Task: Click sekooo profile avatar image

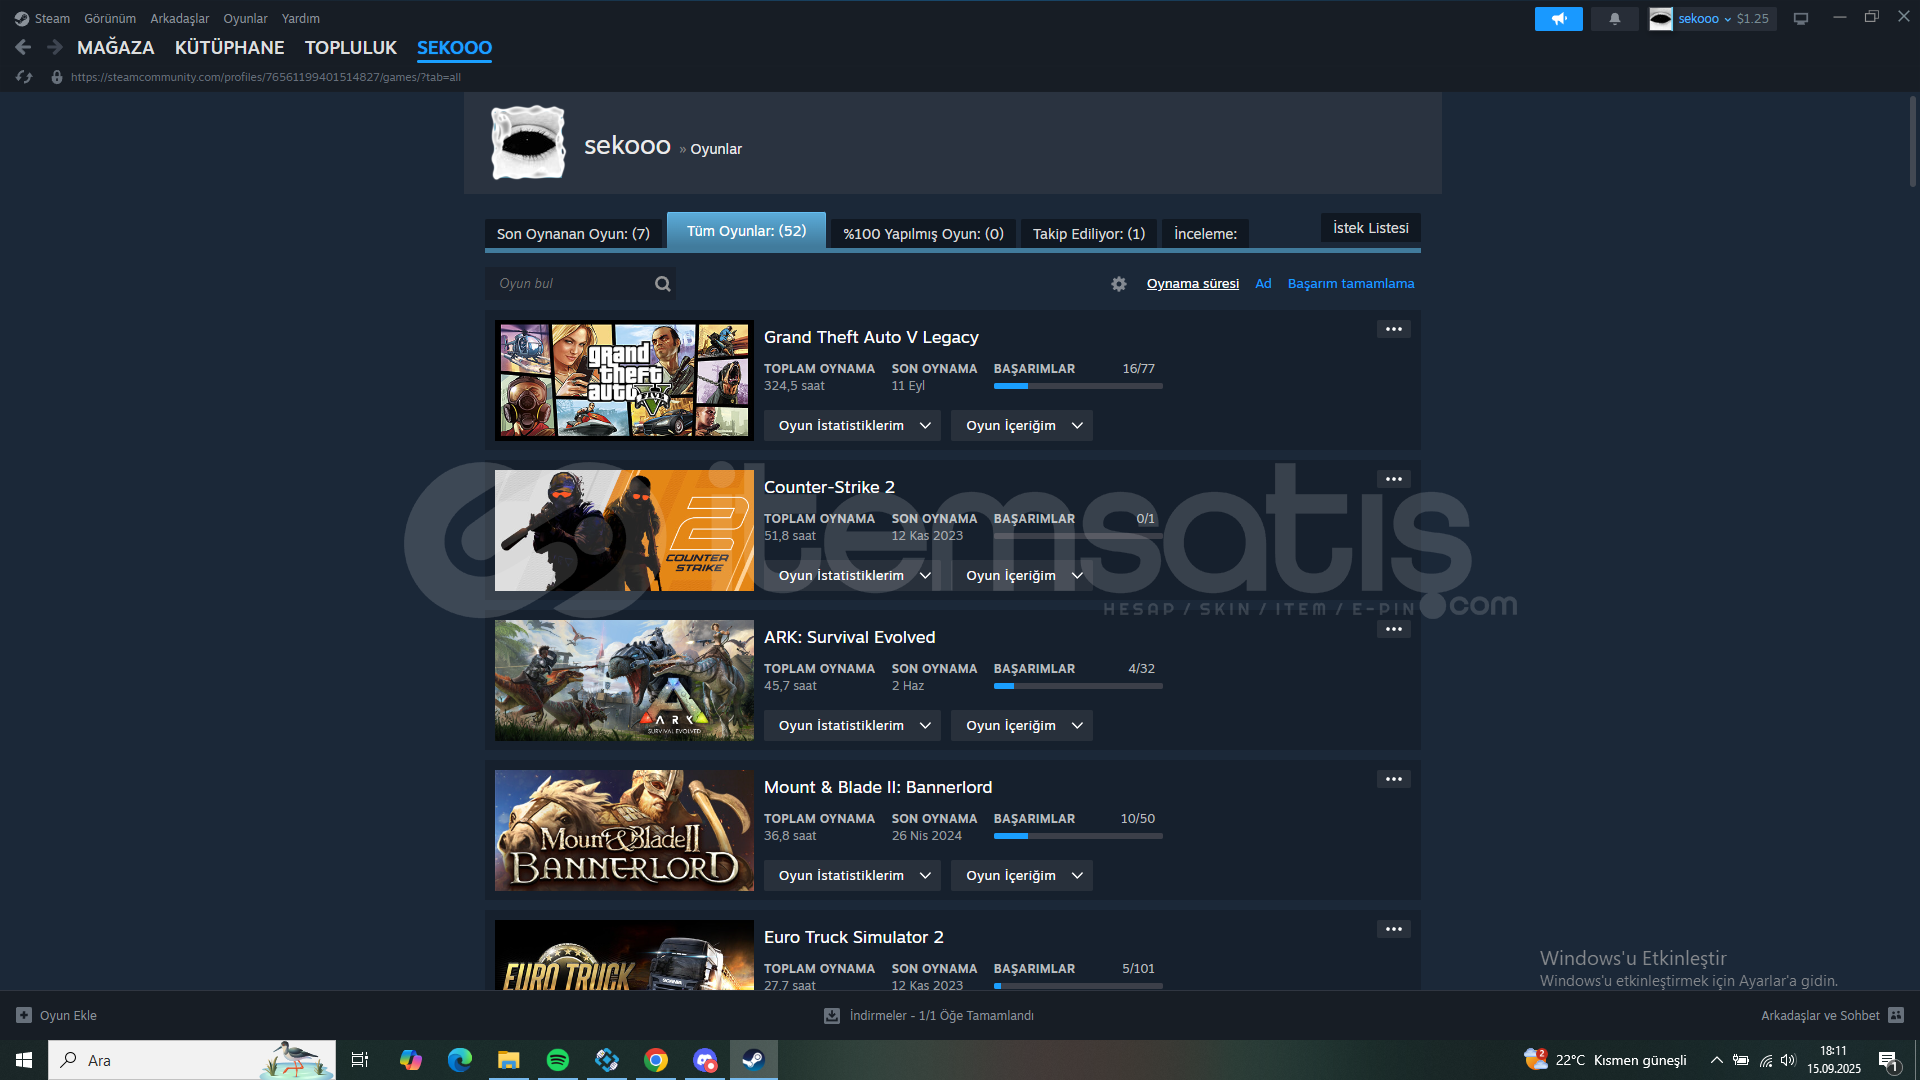Action: 528,143
